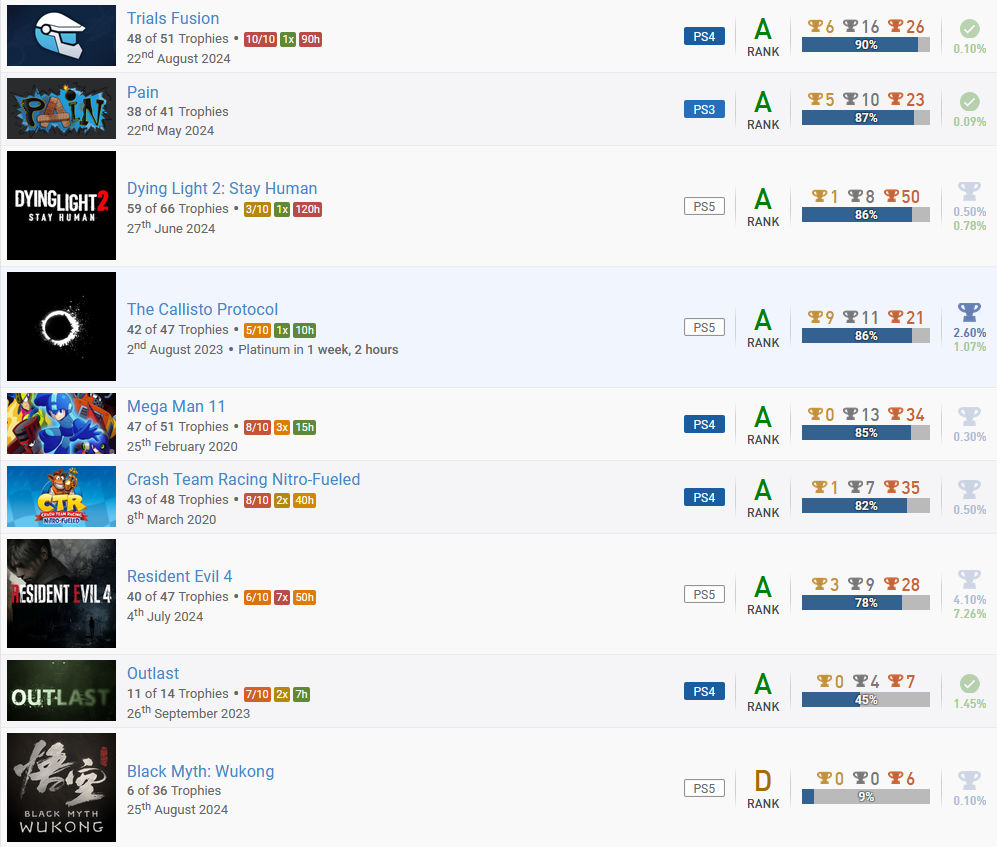
Task: Click the Trials Fusion completion checkmark icon
Action: pyautogui.click(x=969, y=28)
